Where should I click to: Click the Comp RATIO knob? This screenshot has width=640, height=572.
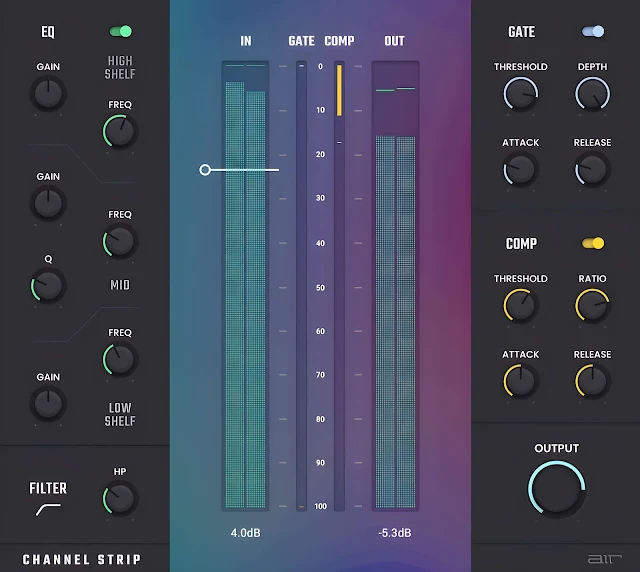point(592,306)
